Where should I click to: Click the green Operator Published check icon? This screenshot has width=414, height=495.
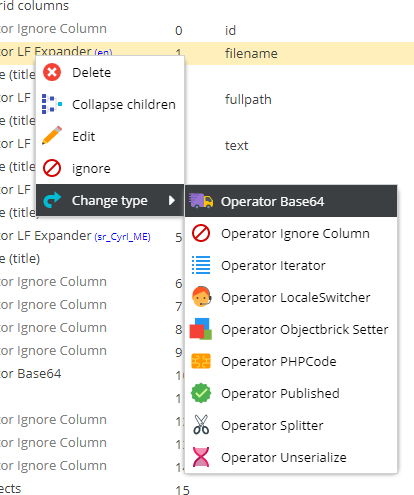(x=201, y=393)
